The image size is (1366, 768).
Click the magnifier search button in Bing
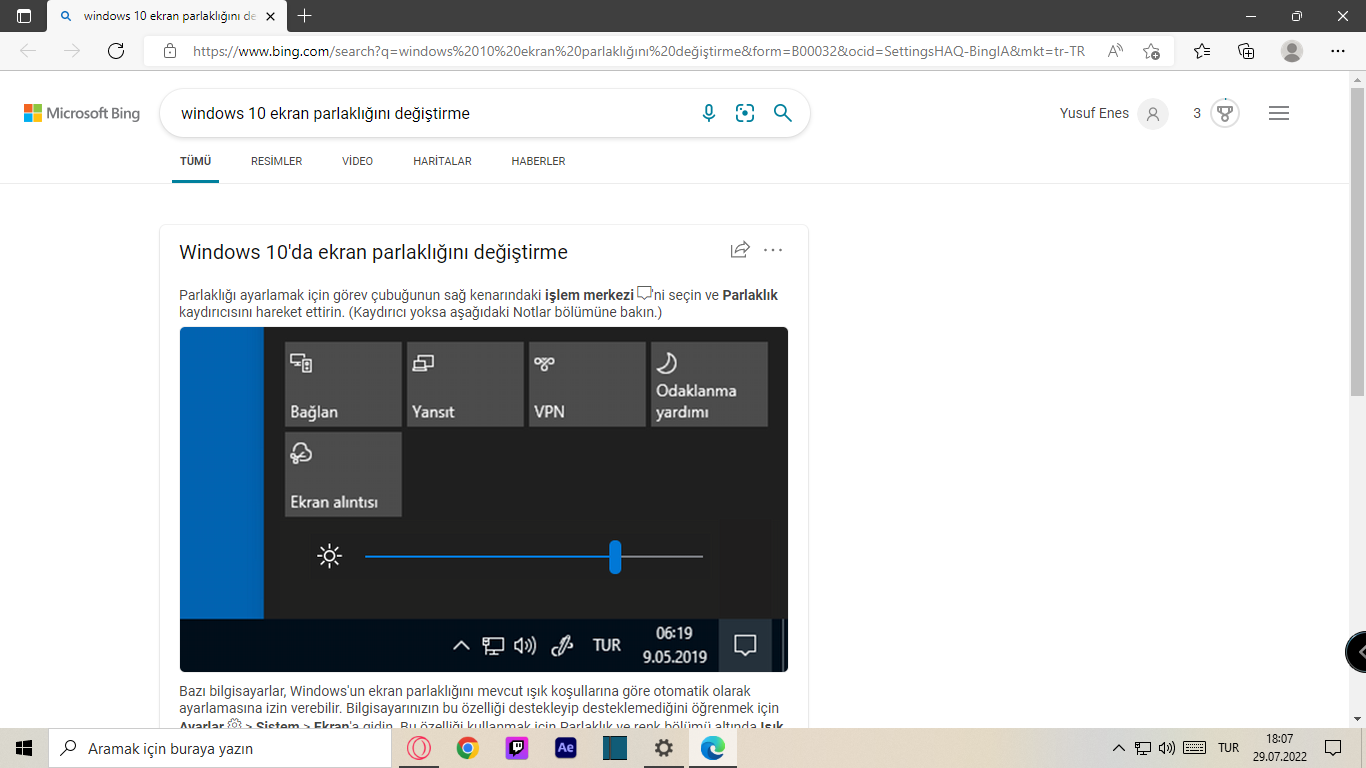pyautogui.click(x=783, y=113)
